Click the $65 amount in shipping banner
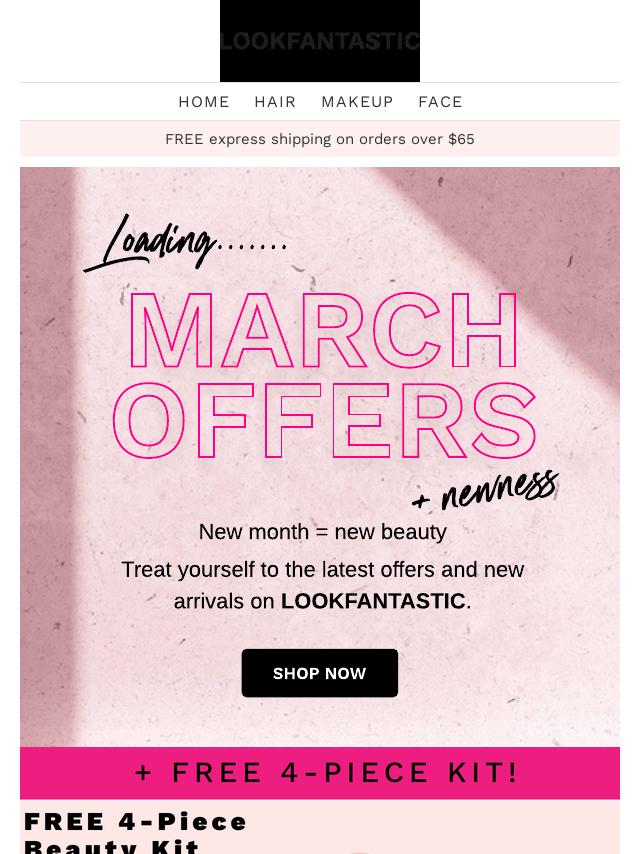The height and width of the screenshot is (854, 640). (x=461, y=139)
